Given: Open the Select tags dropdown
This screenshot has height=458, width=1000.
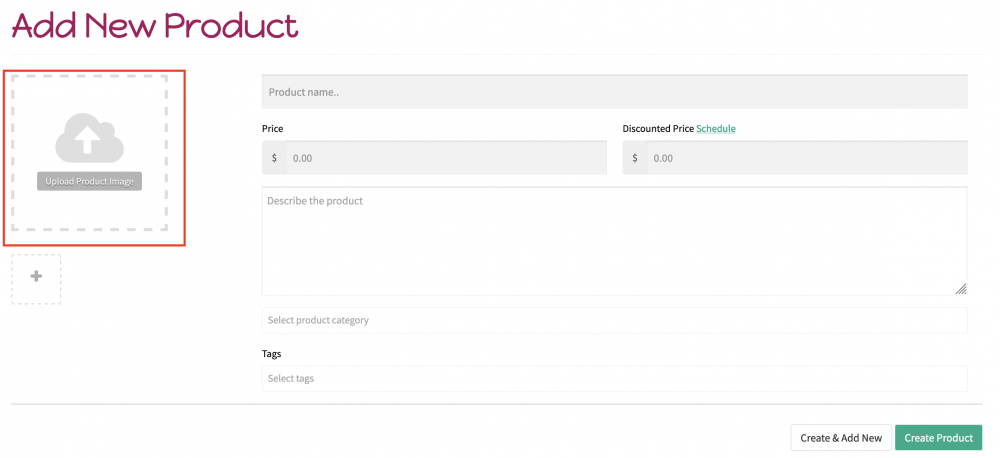Looking at the screenshot, I should pyautogui.click(x=615, y=378).
